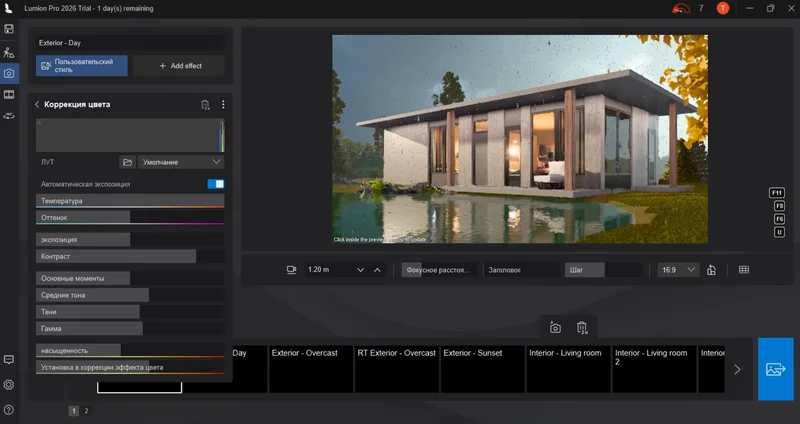Image resolution: width=800 pixels, height=424 pixels.
Task: Switch to photo set page 2
Action: 86,411
